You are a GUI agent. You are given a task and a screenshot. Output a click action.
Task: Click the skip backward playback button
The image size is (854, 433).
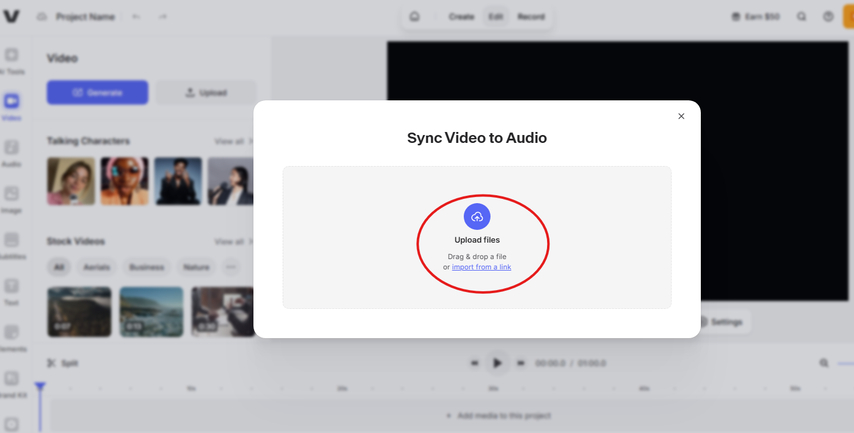(474, 363)
